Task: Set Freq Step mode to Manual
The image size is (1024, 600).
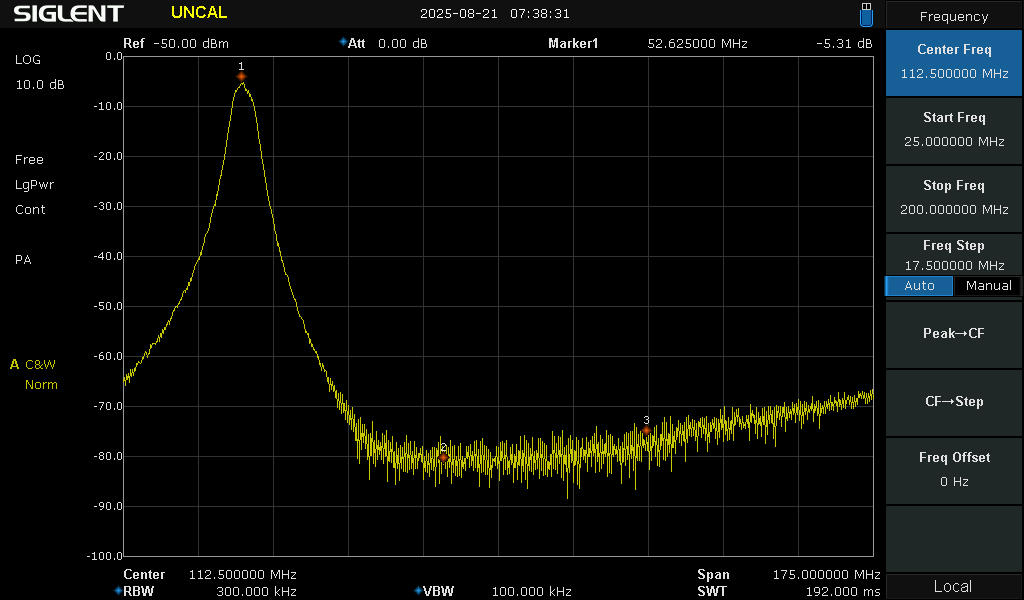Action: (988, 285)
